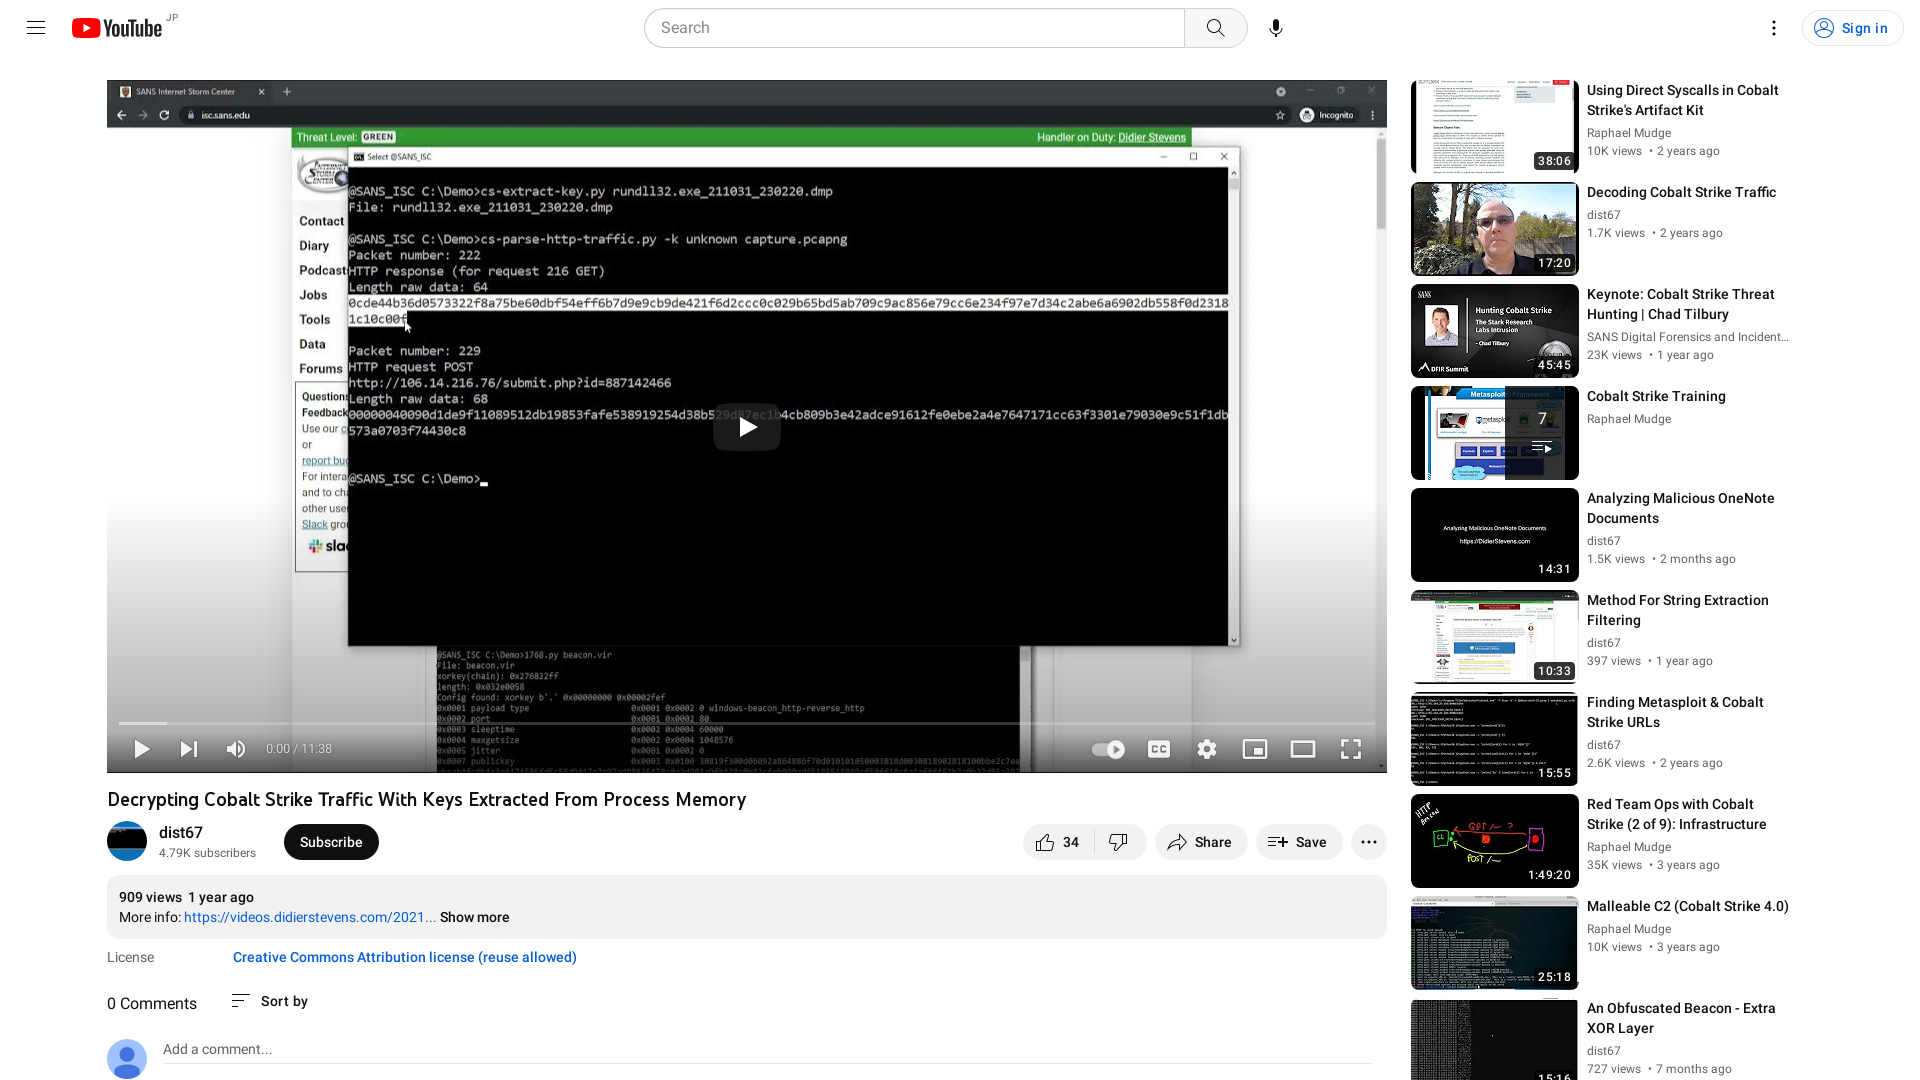Open Finding Metasploit & Cobalt Strike URLs
The height and width of the screenshot is (1080, 1920).
[1675, 712]
